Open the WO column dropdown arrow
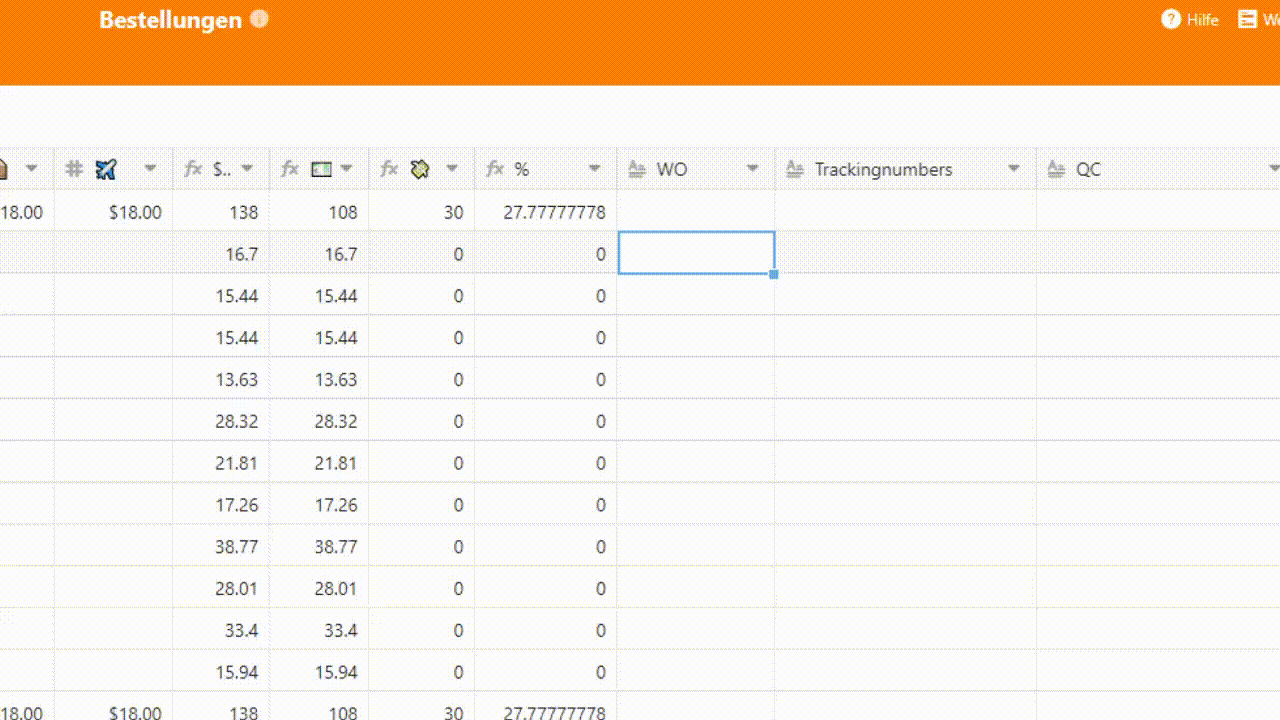 pyautogui.click(x=753, y=169)
